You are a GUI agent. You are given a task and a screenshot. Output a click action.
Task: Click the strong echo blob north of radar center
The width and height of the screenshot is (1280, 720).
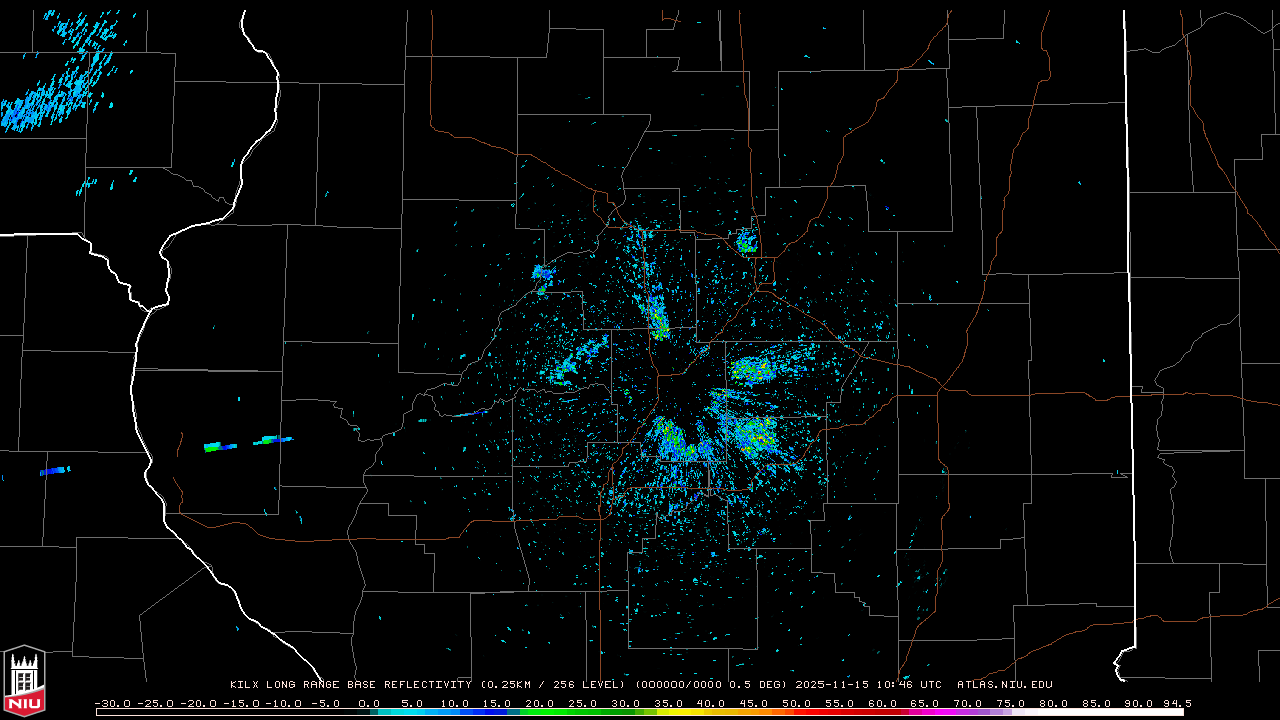click(x=658, y=318)
